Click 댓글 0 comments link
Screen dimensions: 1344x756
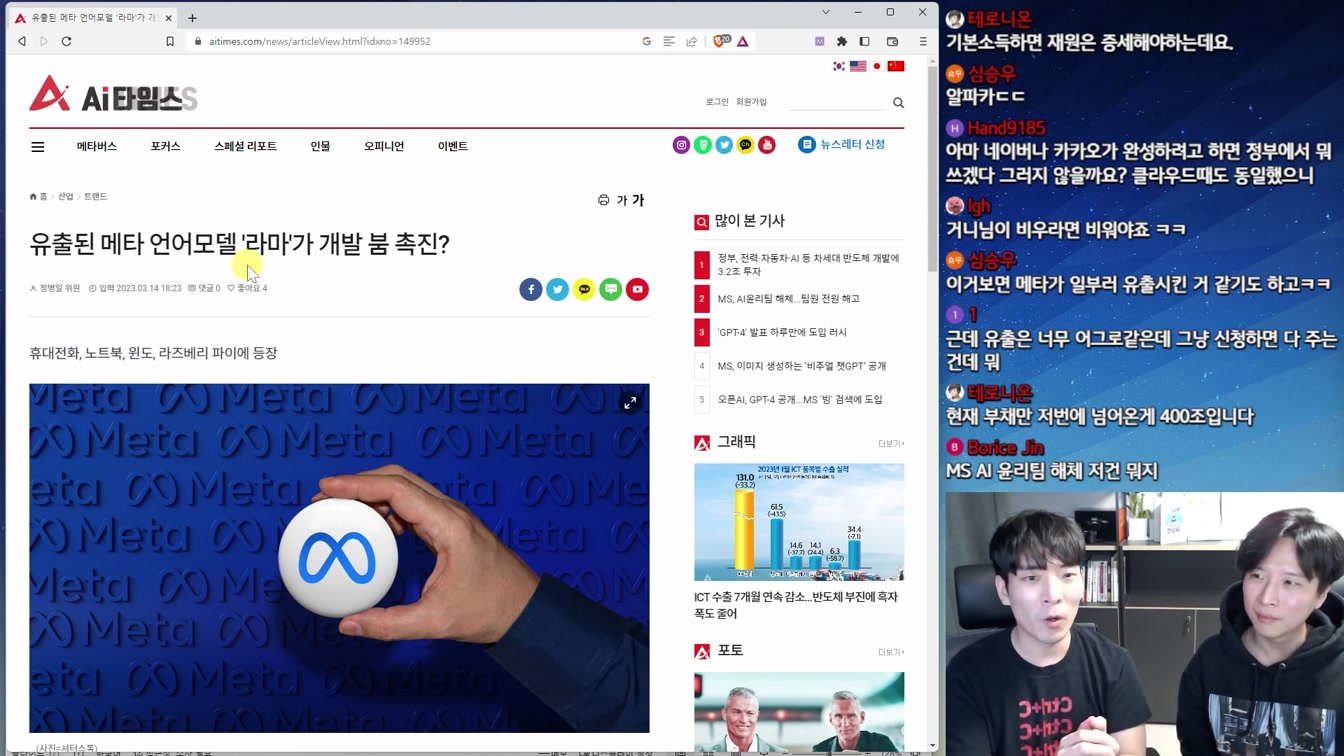[x=204, y=288]
